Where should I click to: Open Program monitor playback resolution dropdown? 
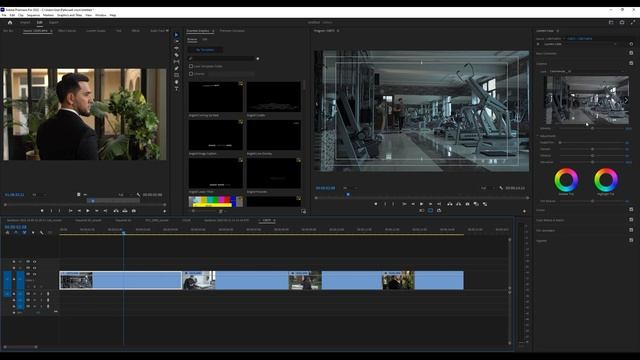pyautogui.click(x=487, y=188)
